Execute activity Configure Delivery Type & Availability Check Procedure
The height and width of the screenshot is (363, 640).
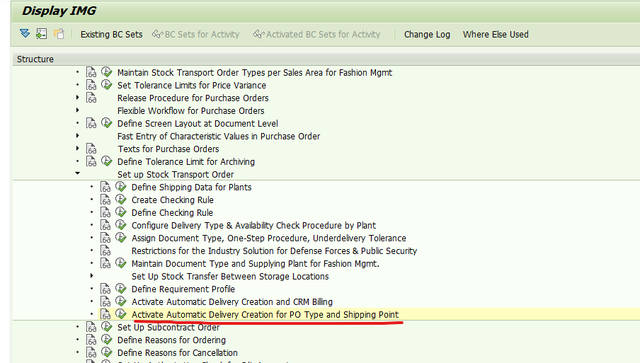121,225
